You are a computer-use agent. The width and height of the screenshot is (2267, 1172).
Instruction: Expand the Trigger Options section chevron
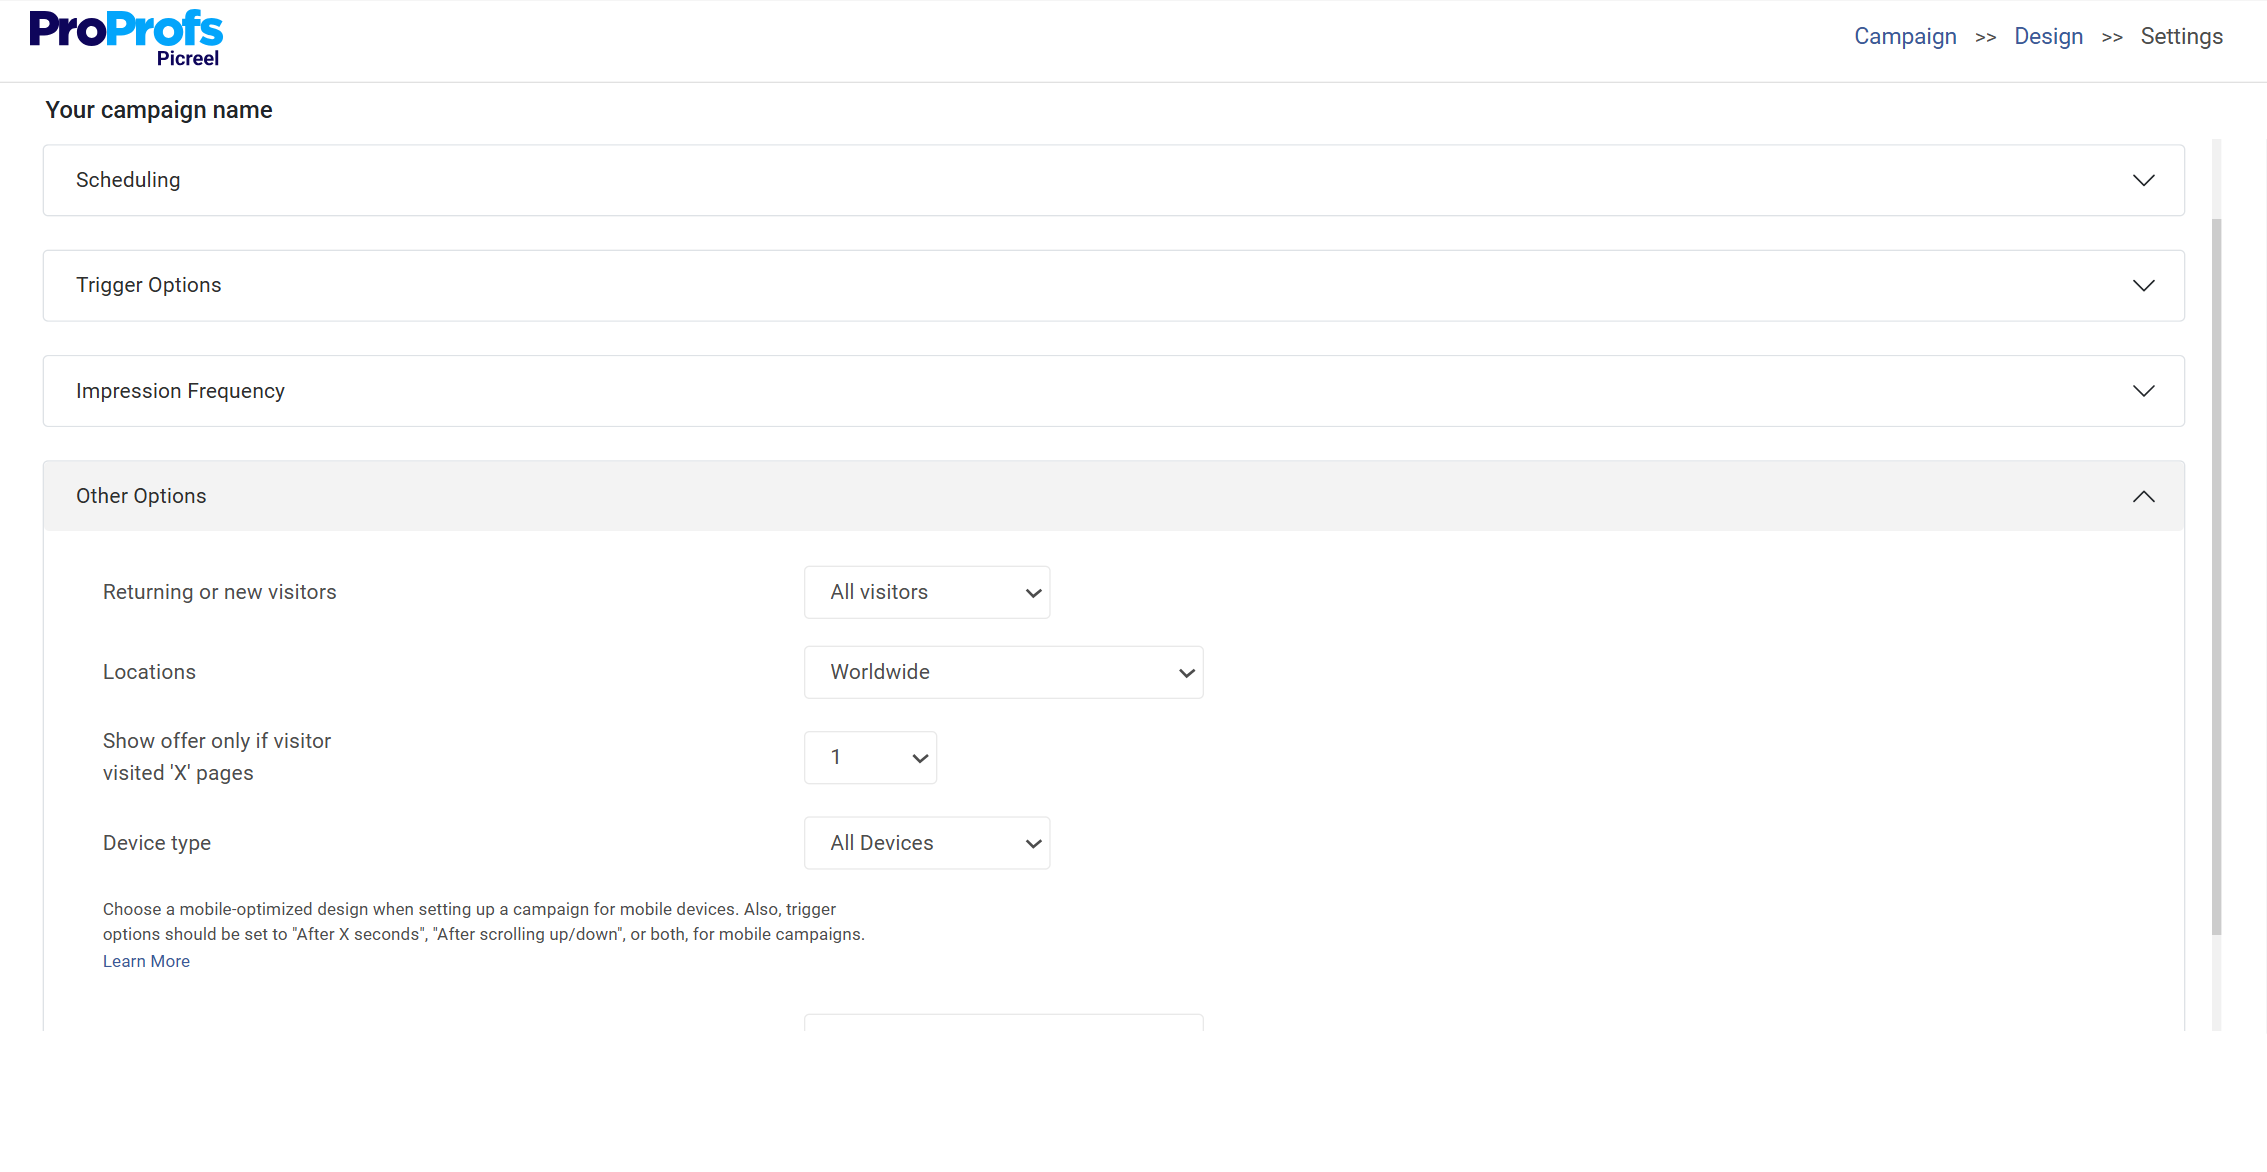point(2144,285)
